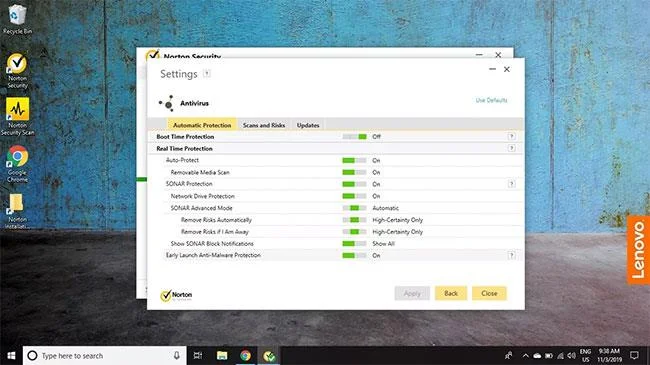Minimize the Settings dialog
This screenshot has width=650, height=365.
(x=492, y=69)
